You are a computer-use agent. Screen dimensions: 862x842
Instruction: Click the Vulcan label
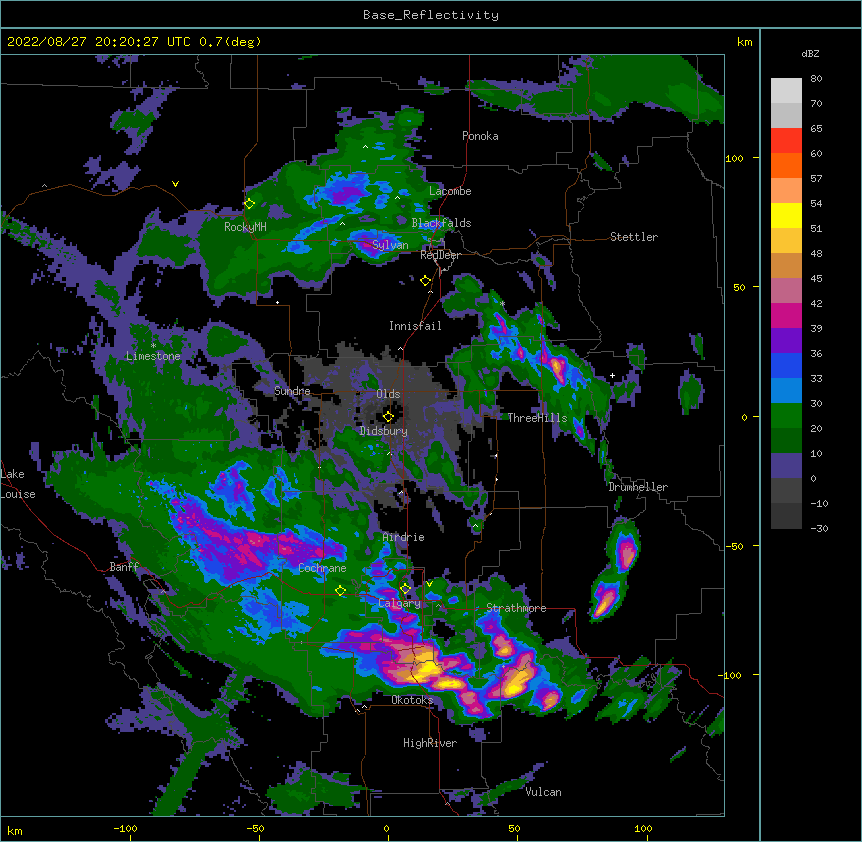tap(543, 792)
